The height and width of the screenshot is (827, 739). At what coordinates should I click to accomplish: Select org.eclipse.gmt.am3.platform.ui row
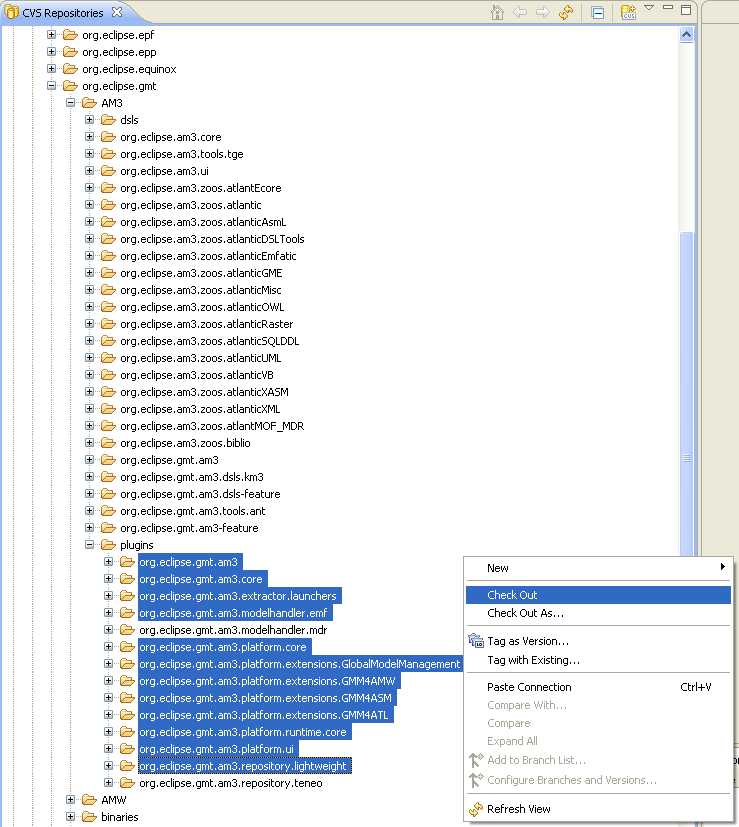(218, 749)
